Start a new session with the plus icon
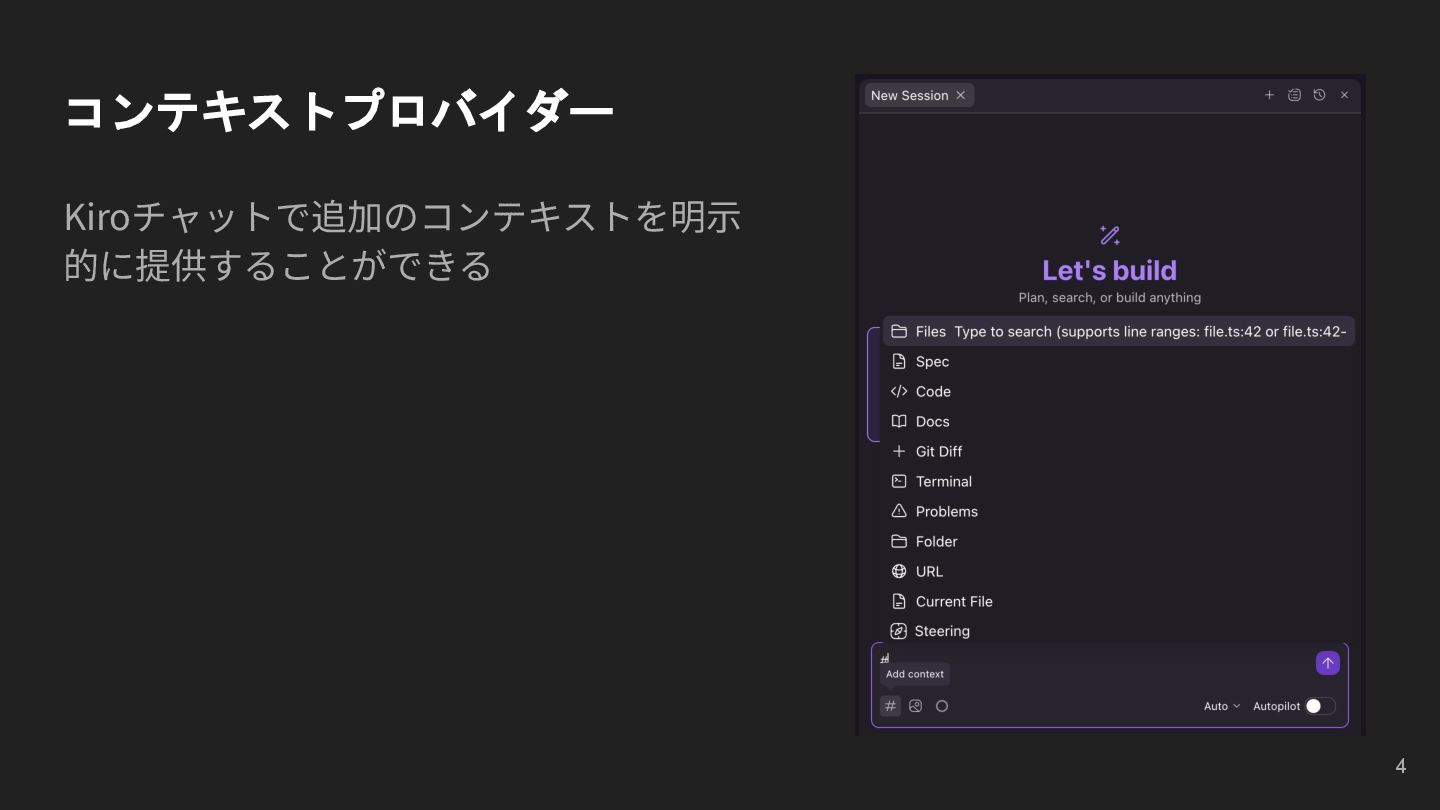1440x810 pixels. click(1269, 95)
